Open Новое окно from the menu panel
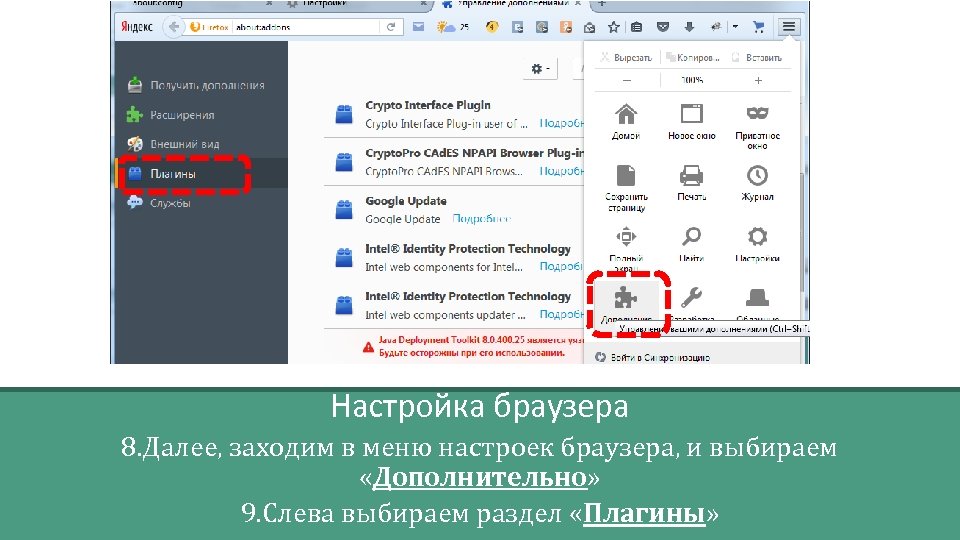 tap(692, 121)
